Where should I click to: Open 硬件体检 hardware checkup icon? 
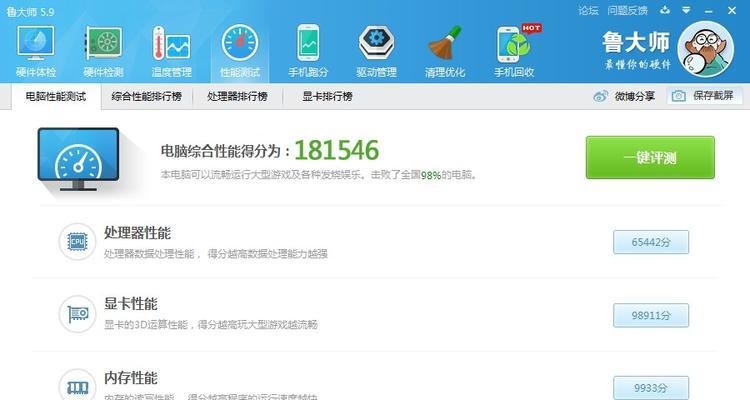coord(36,43)
